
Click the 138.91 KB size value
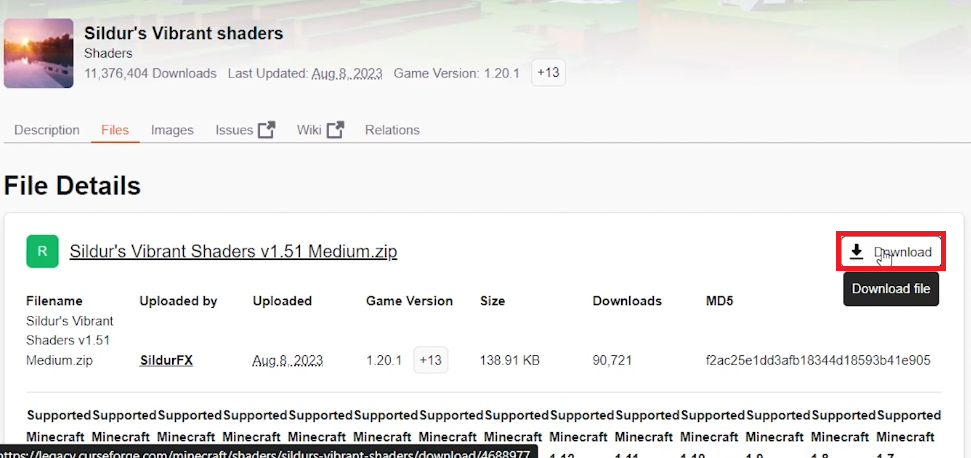510,360
